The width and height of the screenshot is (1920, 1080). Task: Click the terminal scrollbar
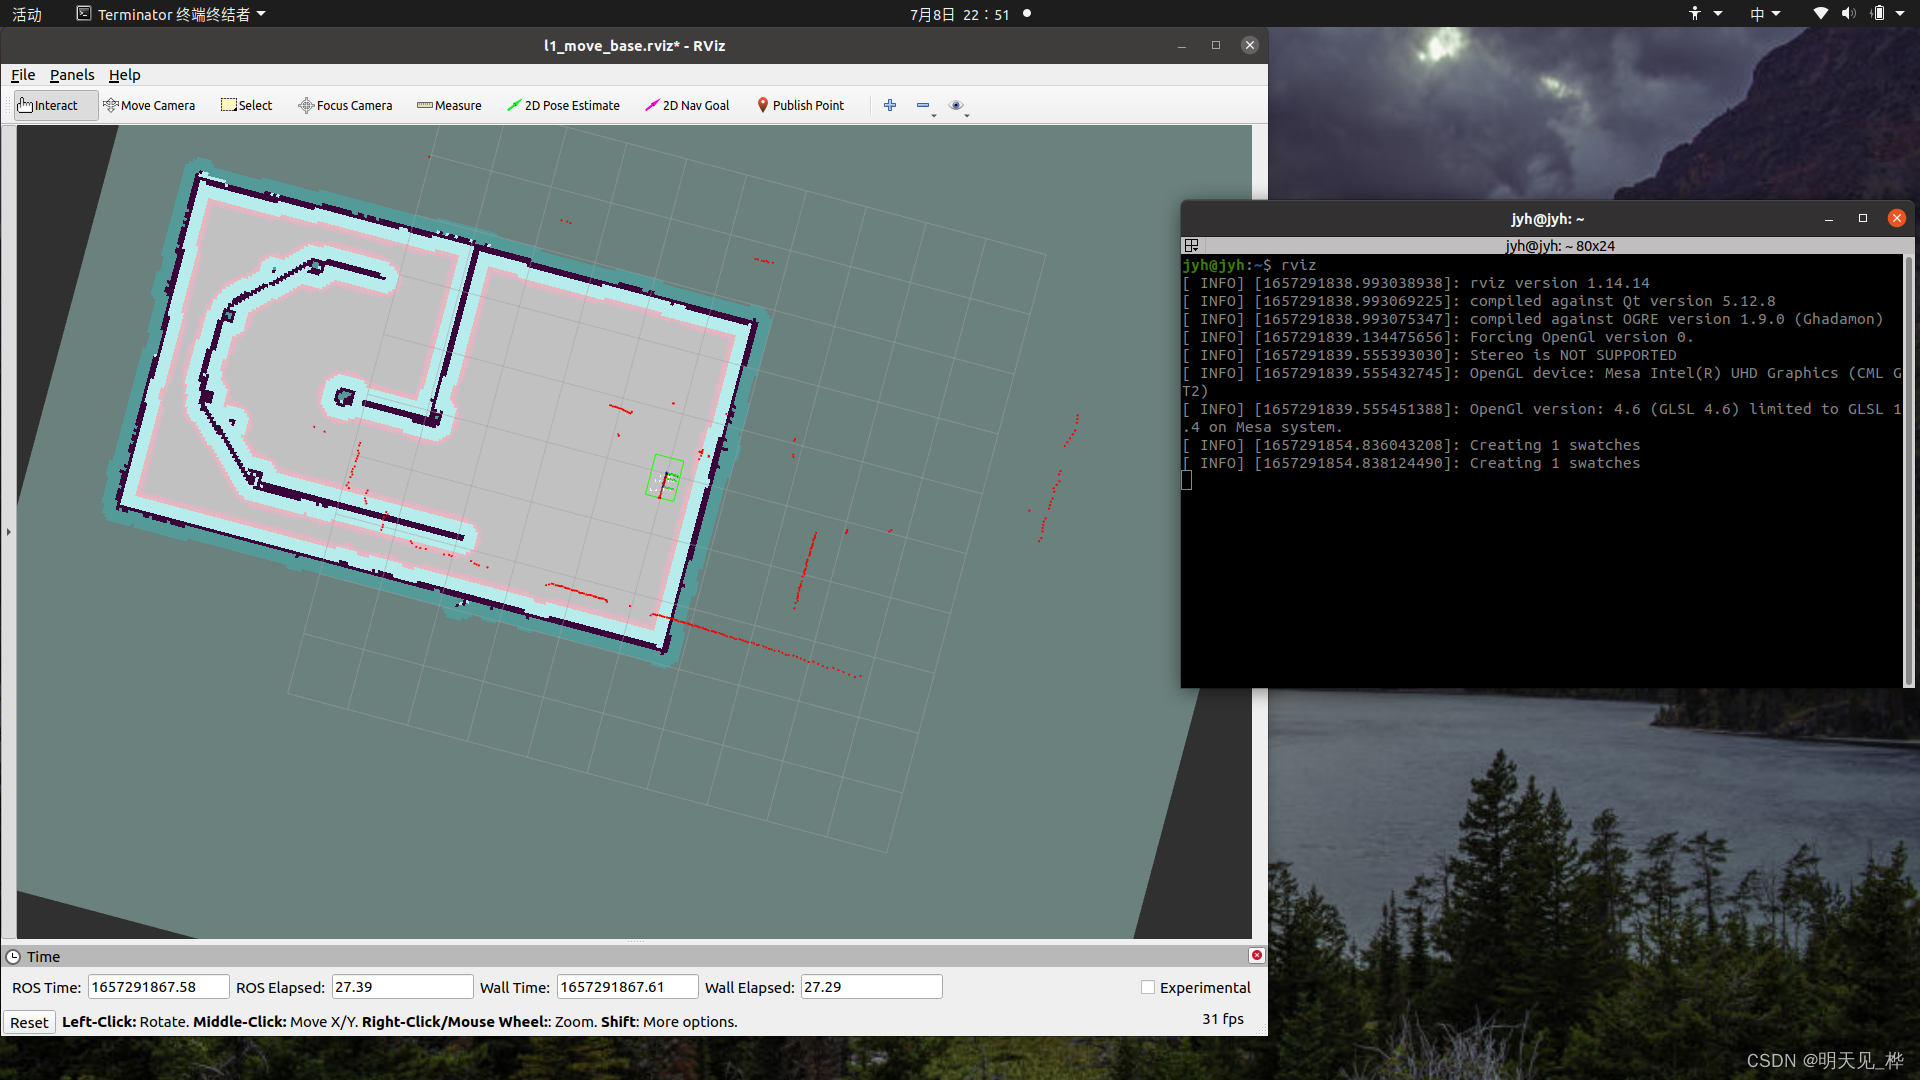tap(1908, 470)
